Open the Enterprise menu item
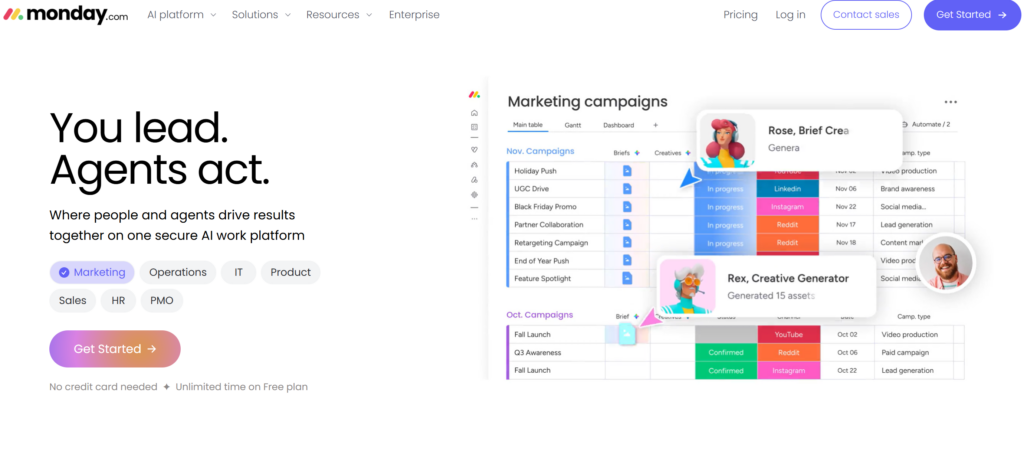The width and height of the screenshot is (1024, 464). 414,14
